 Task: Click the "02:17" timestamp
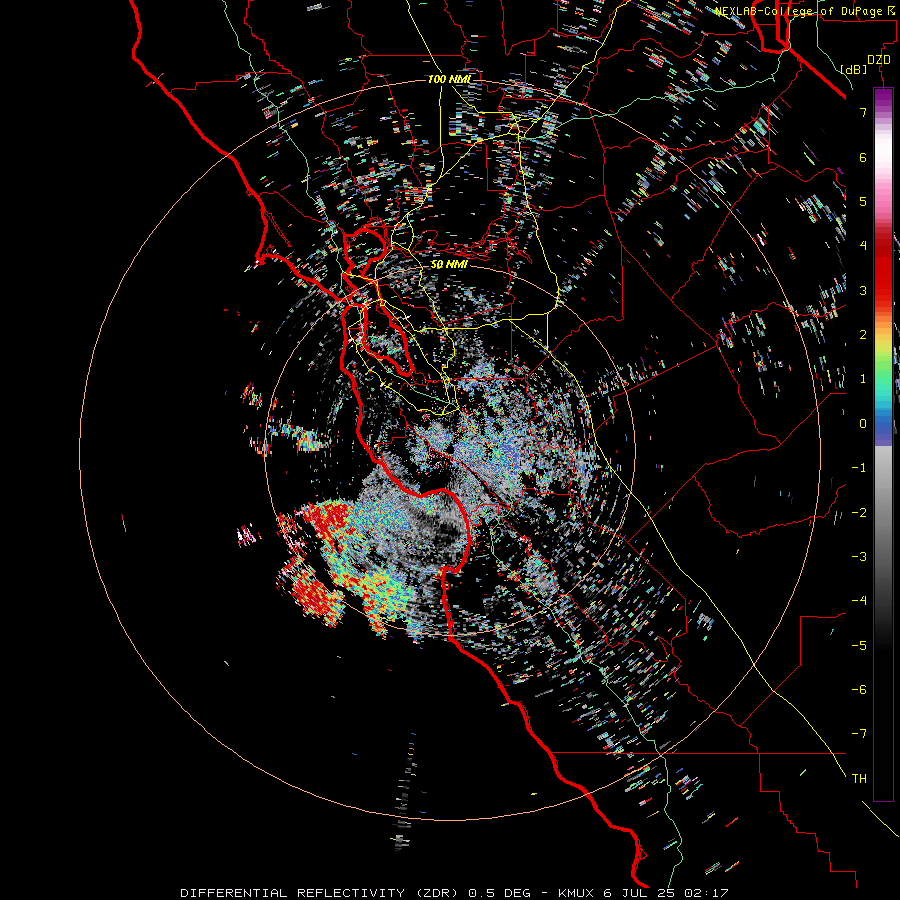coord(707,893)
